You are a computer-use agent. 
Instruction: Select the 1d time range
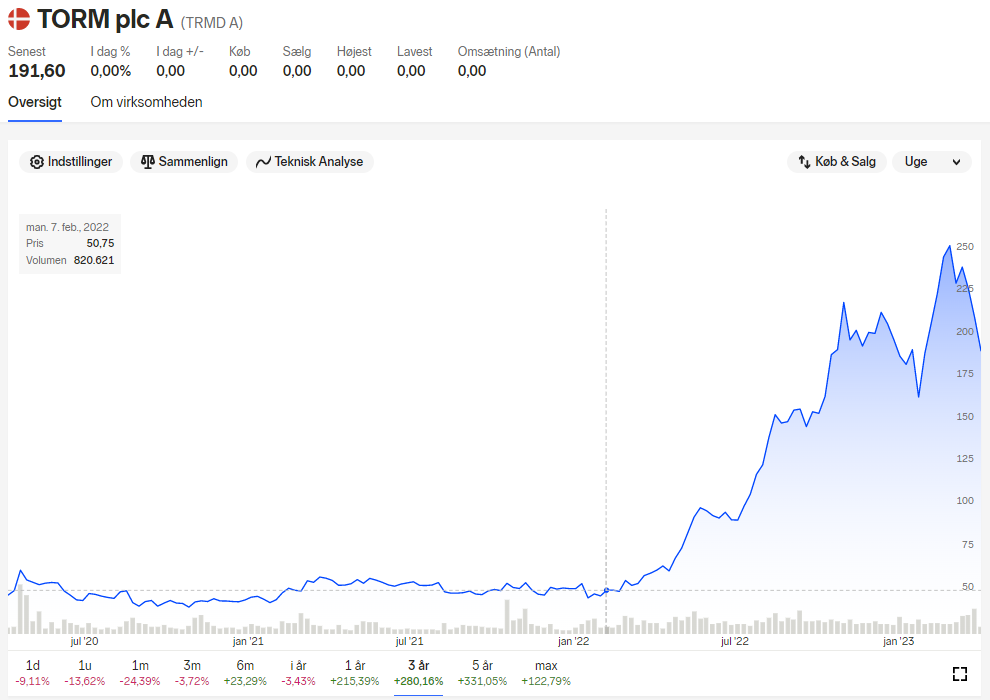tap(33, 673)
